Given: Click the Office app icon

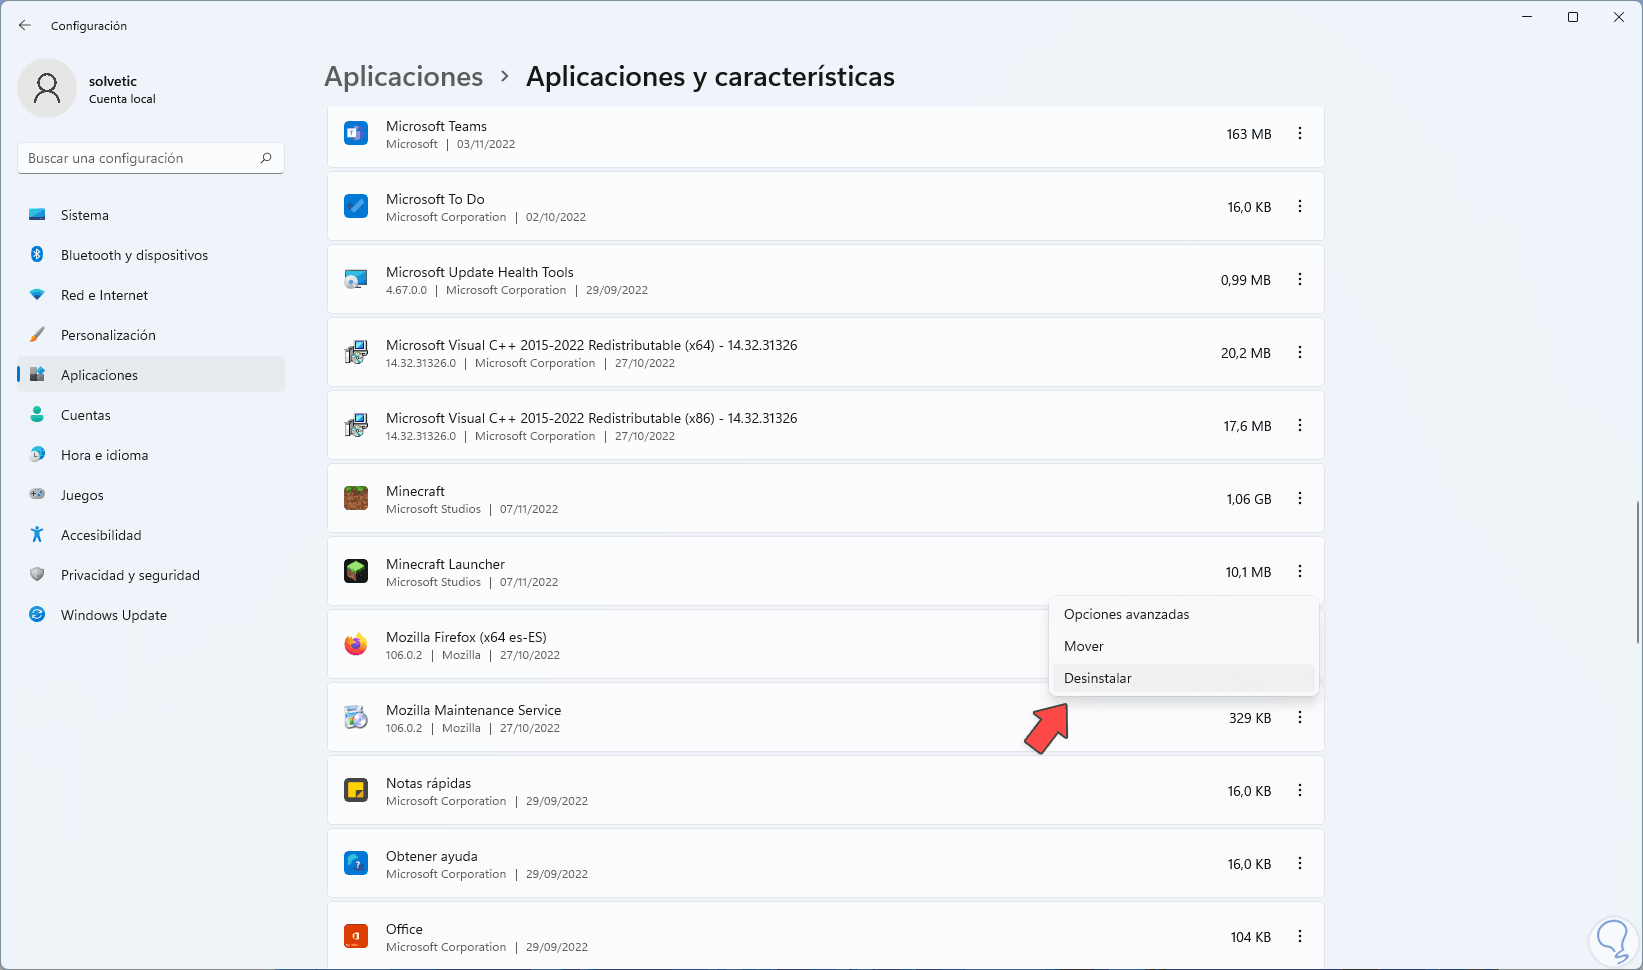Looking at the screenshot, I should coord(356,936).
